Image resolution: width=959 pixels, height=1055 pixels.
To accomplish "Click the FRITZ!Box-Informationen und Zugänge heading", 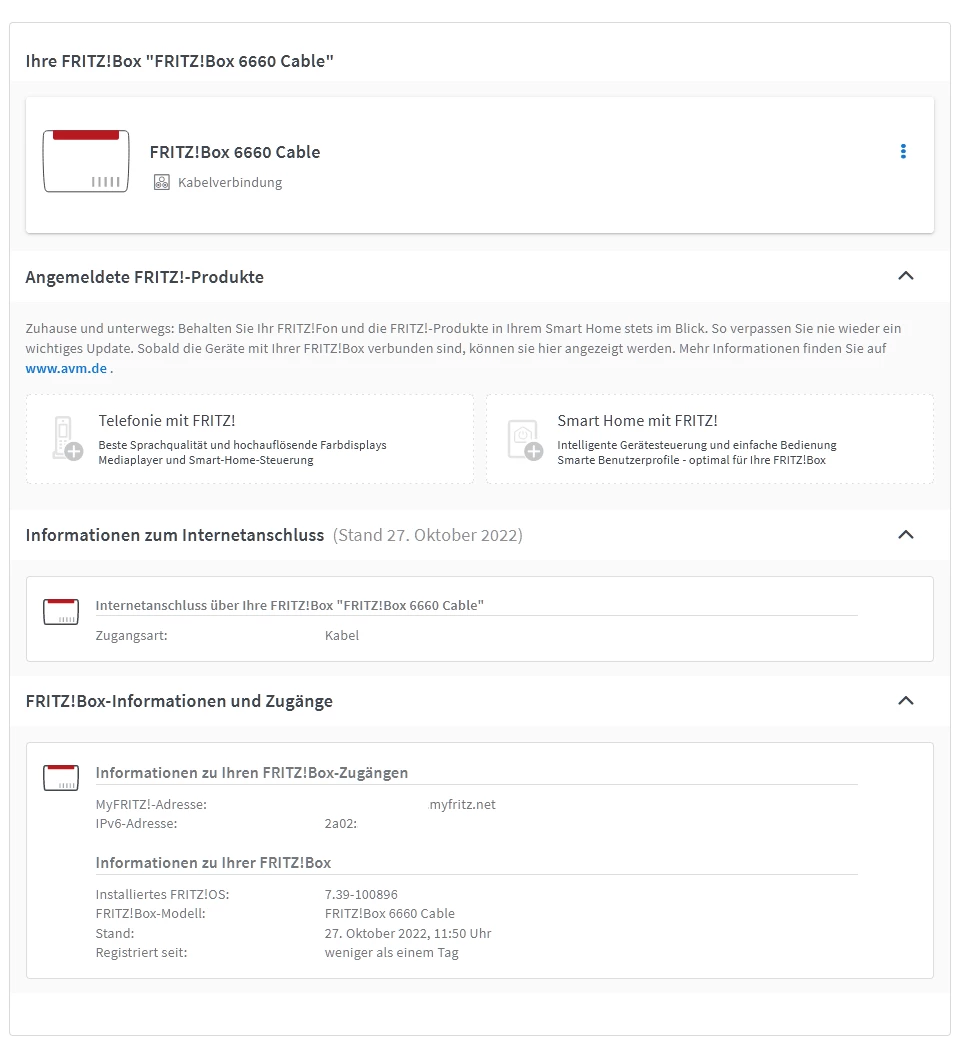I will coord(179,701).
